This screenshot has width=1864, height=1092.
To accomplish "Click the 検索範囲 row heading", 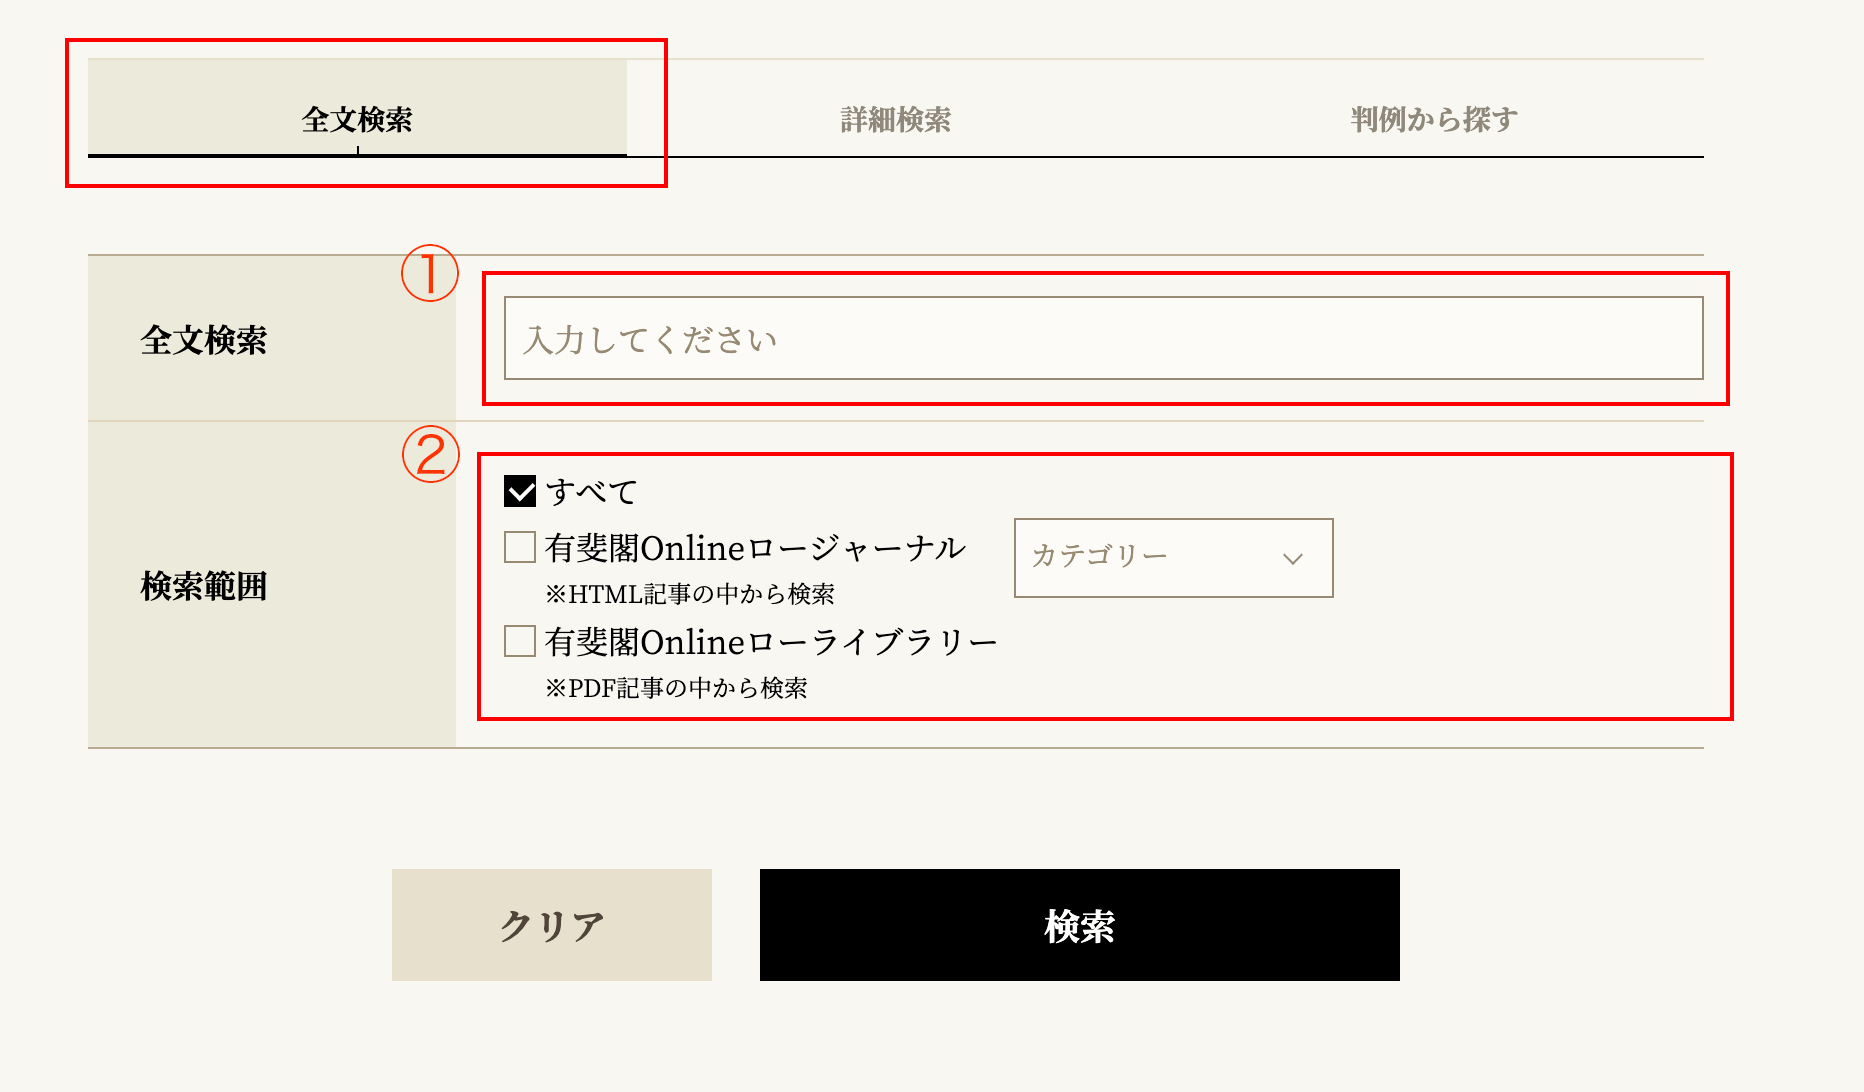I will coord(204,586).
